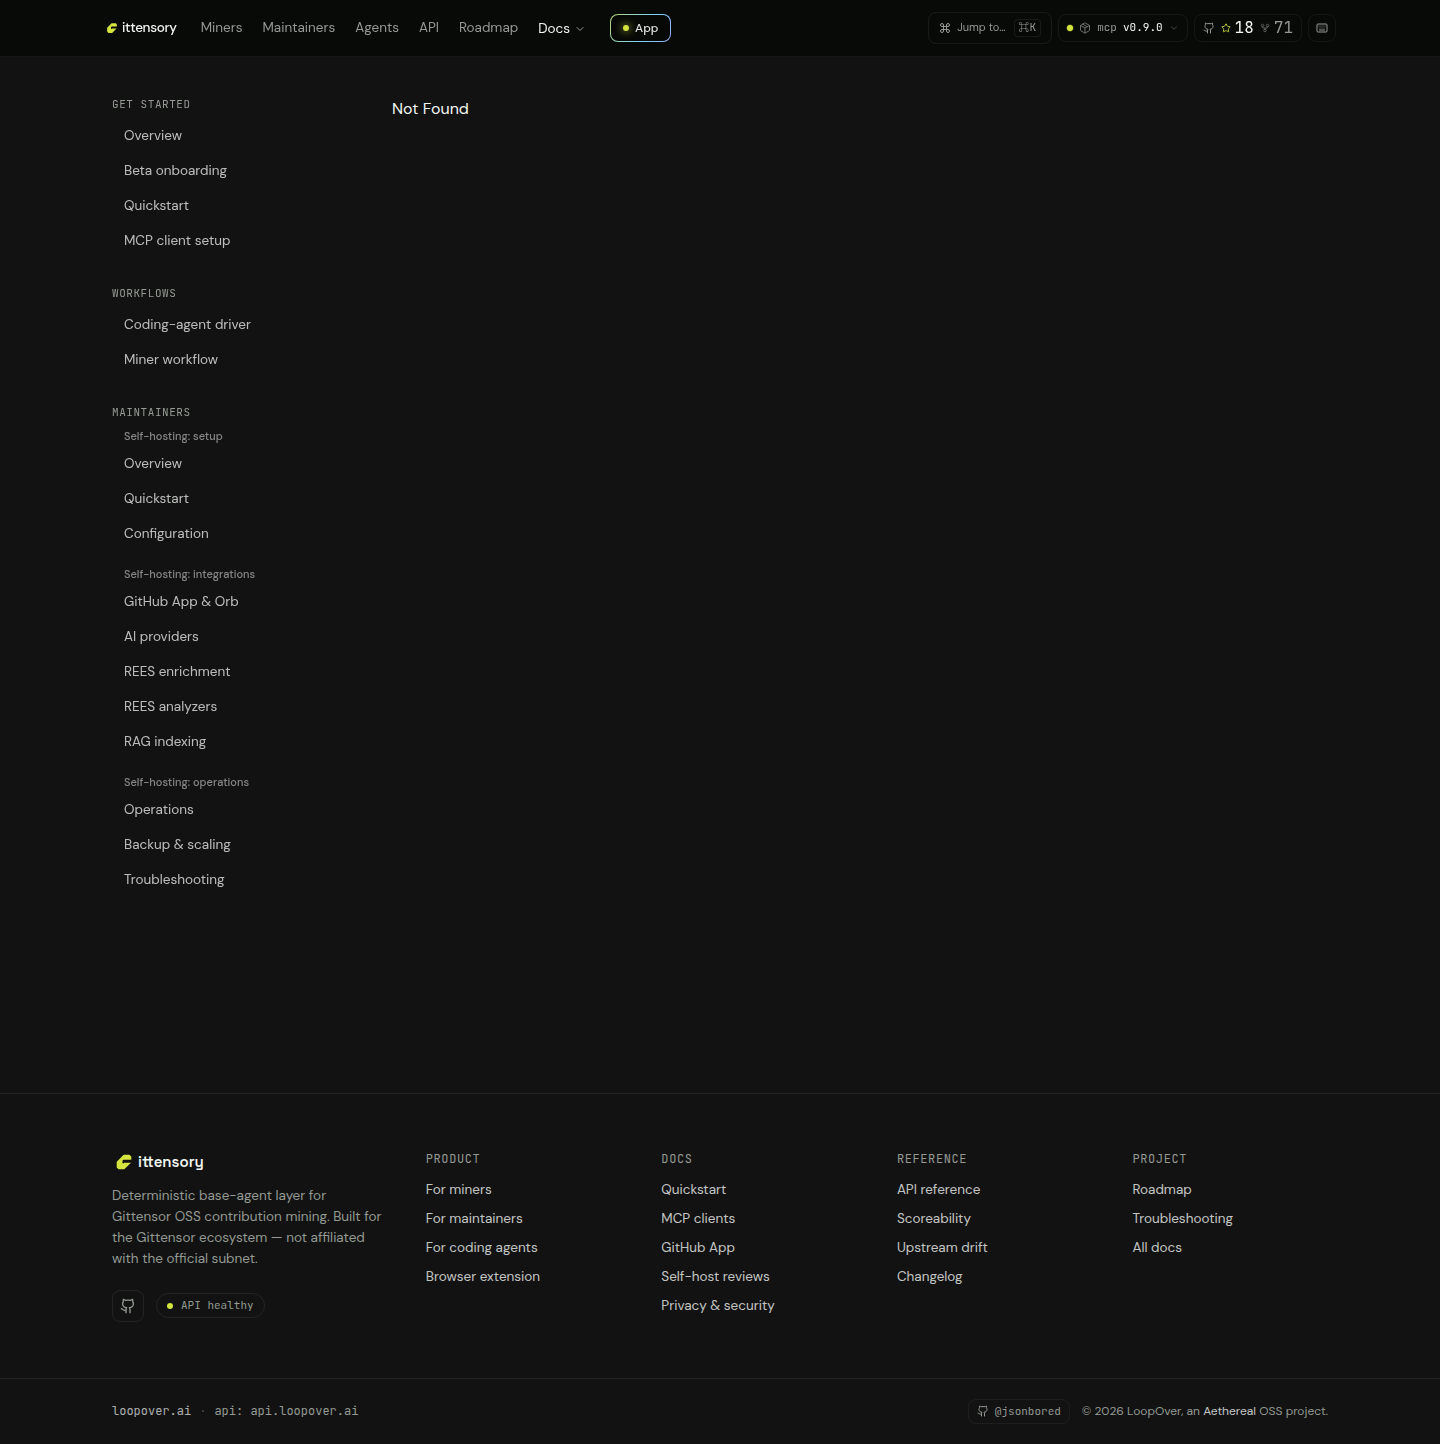Open Roadmap in footer Project column
This screenshot has height=1444, width=1440.
click(1162, 1189)
